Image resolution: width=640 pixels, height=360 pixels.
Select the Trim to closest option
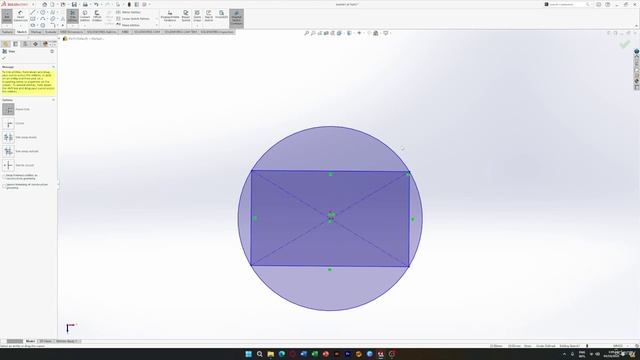pyautogui.click(x=8, y=165)
